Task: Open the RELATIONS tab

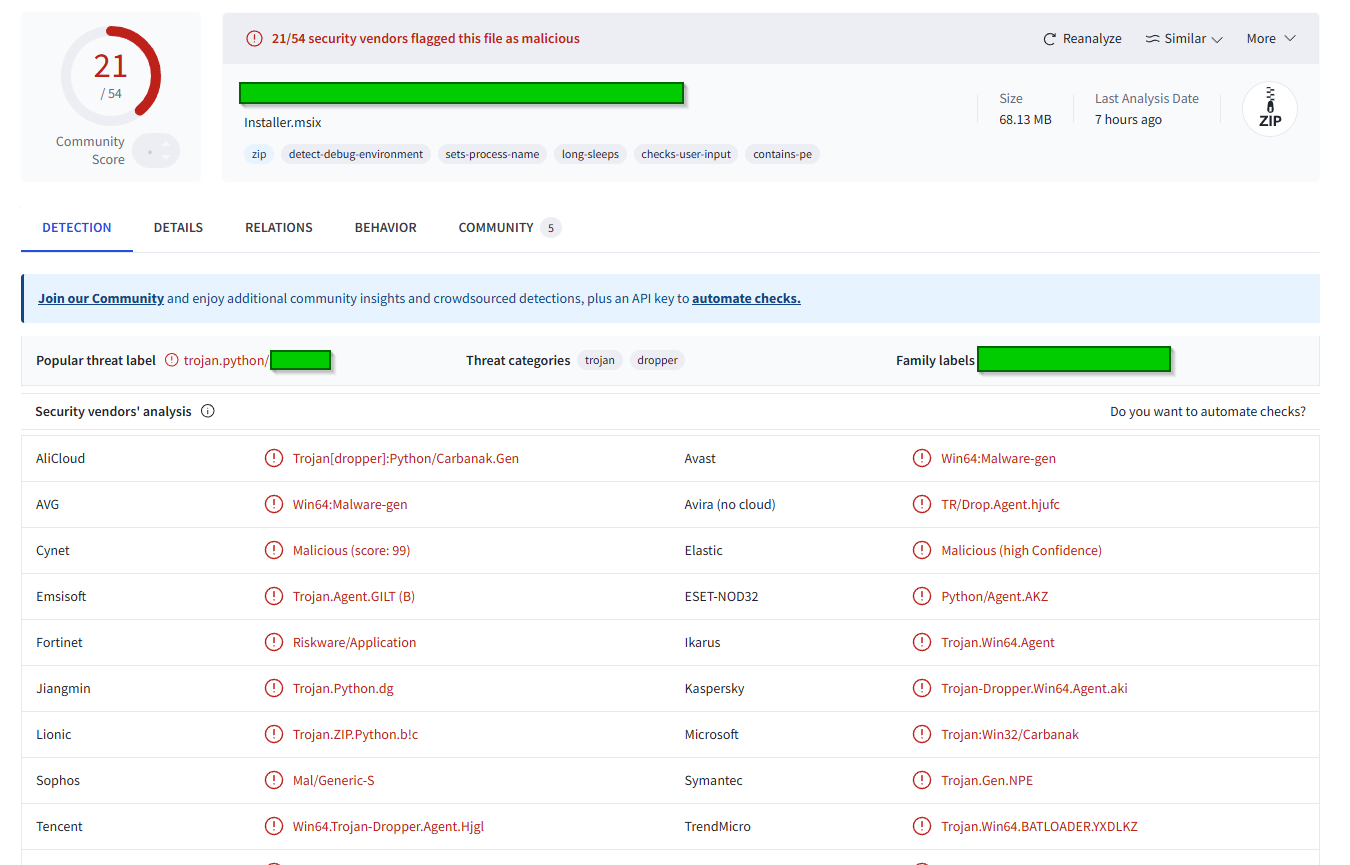Action: tap(278, 227)
